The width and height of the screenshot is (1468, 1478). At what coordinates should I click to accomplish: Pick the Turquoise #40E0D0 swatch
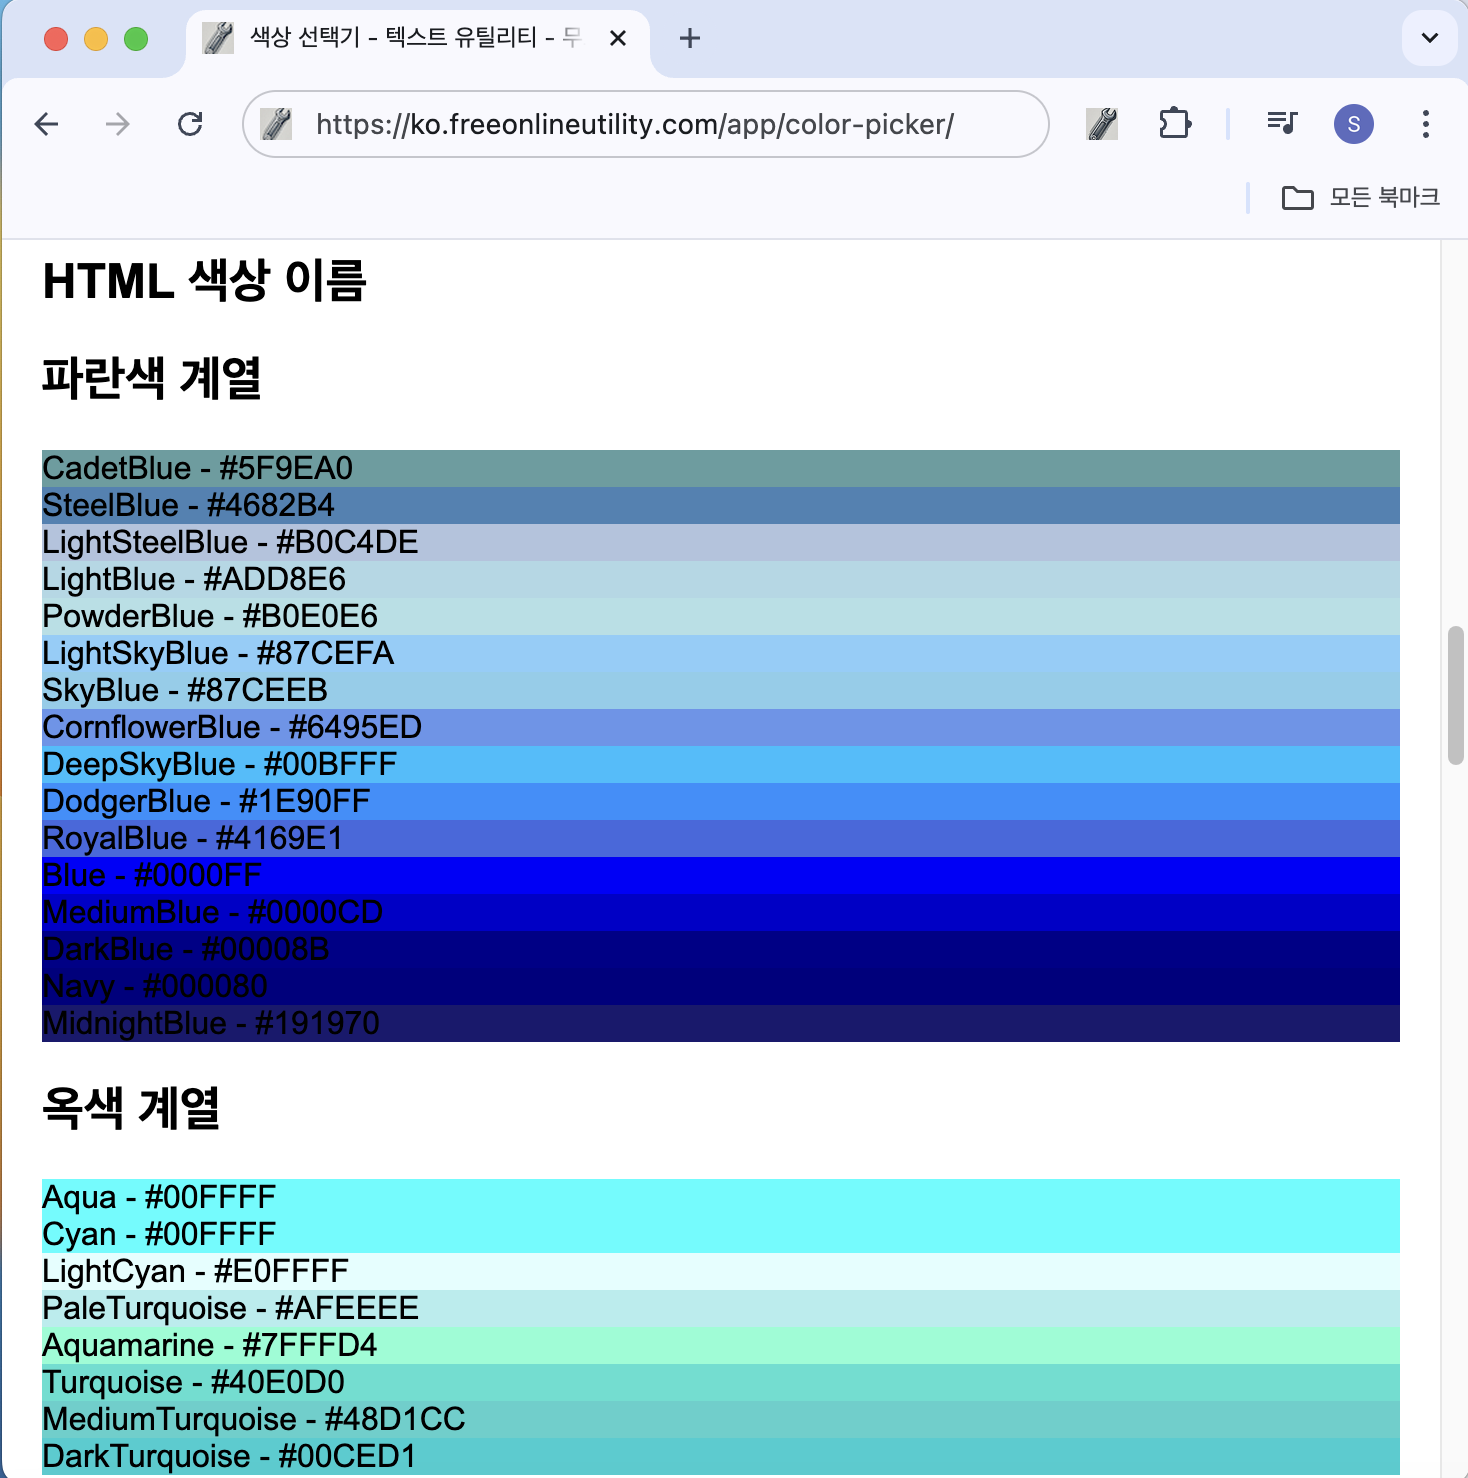[x=721, y=1382]
